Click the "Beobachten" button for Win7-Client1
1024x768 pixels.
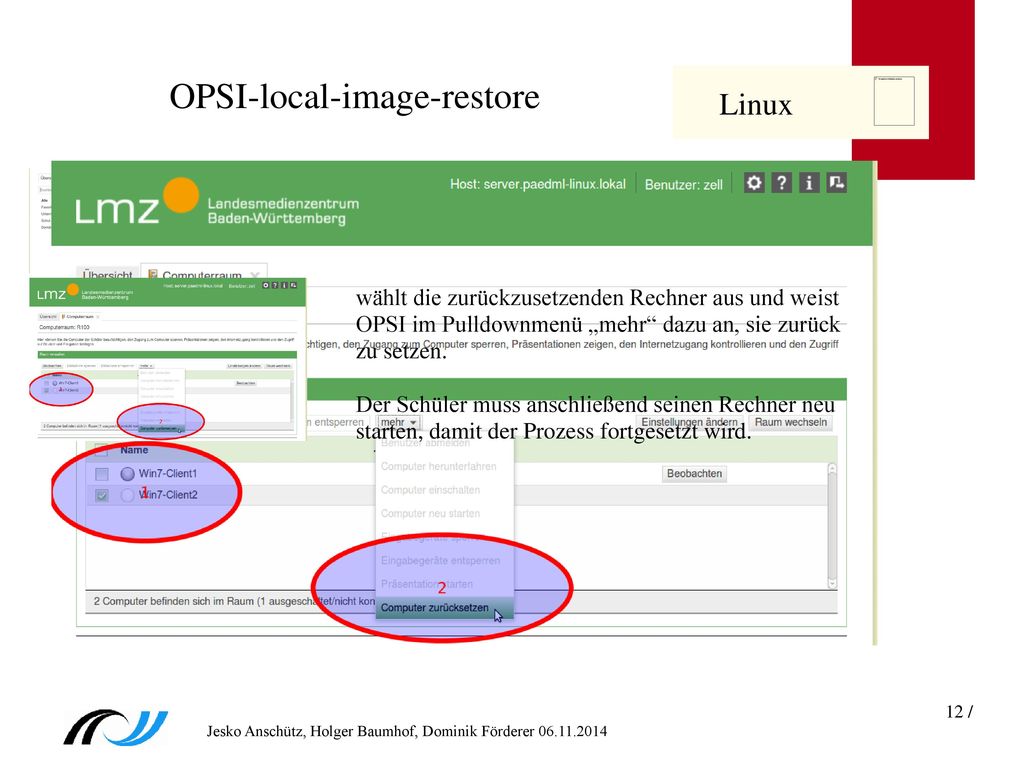694,473
